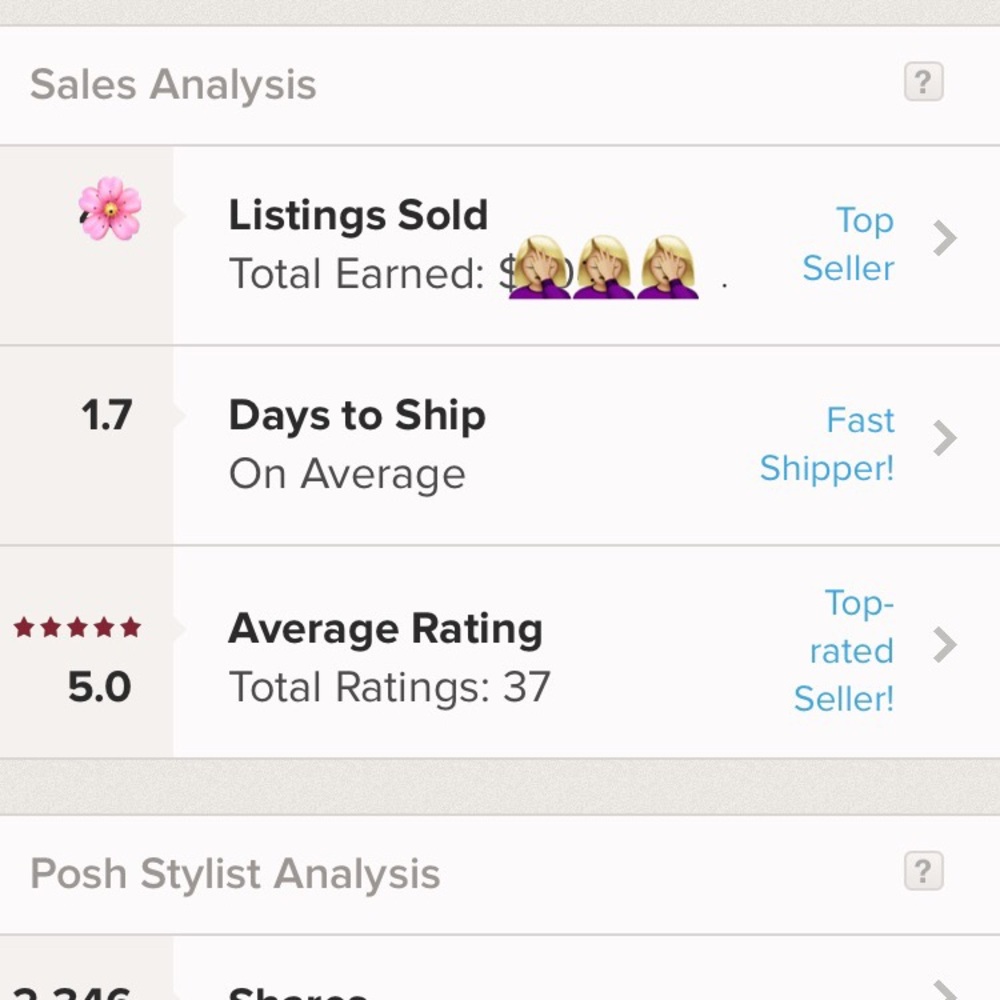The width and height of the screenshot is (1000, 1000).
Task: Open the Days to Ship chevron arrow
Action: click(944, 438)
